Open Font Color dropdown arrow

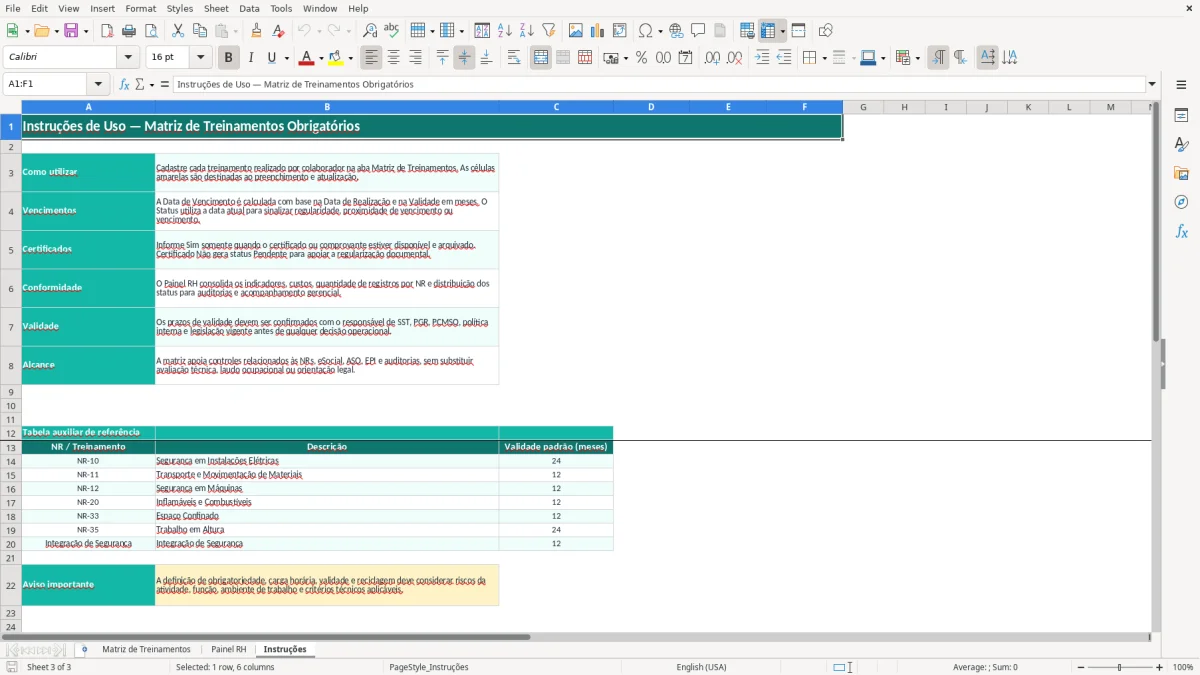coord(321,58)
